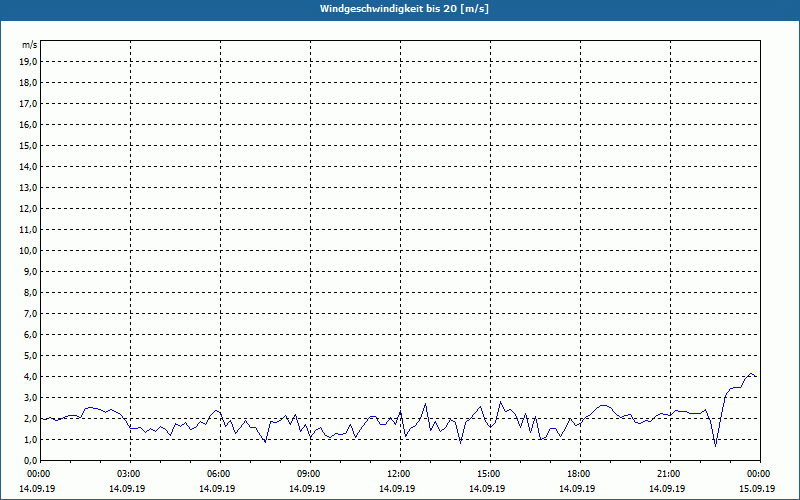Select the '17,0' y-axis value

[x=29, y=104]
